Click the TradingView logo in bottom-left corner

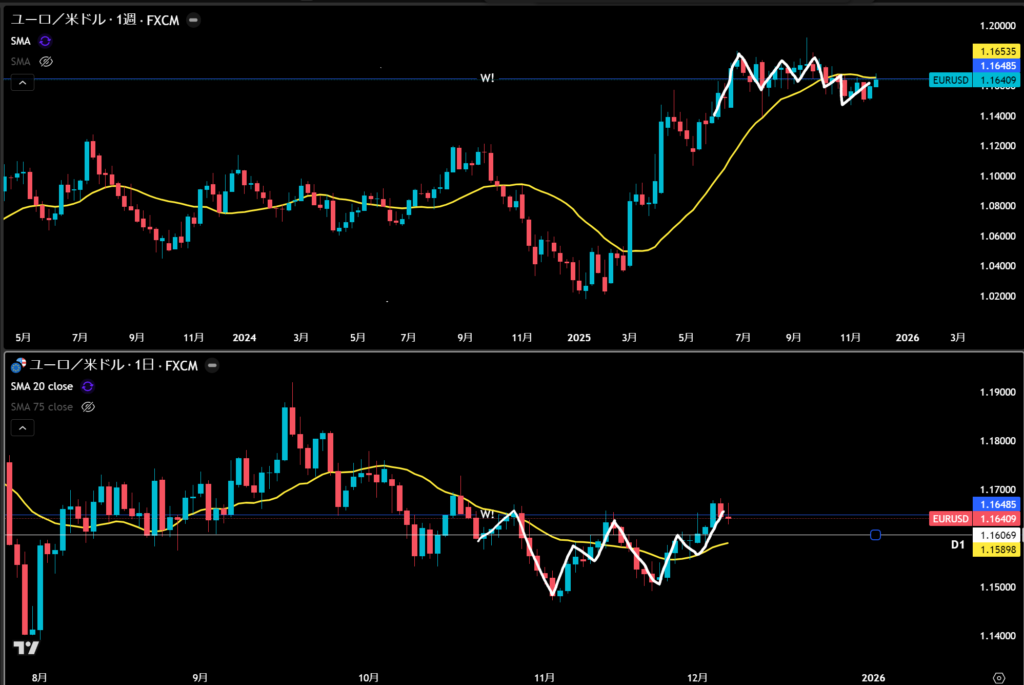(x=20, y=649)
